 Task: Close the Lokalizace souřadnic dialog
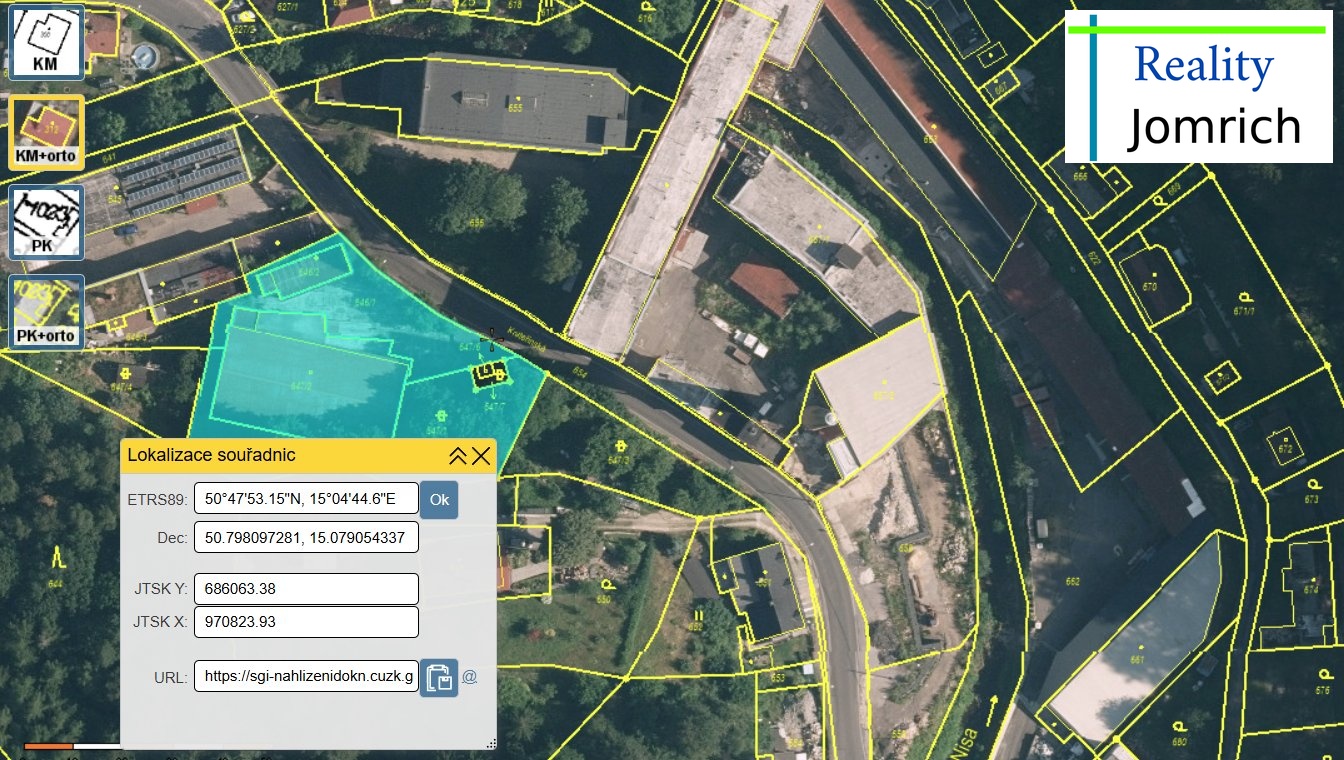483,455
